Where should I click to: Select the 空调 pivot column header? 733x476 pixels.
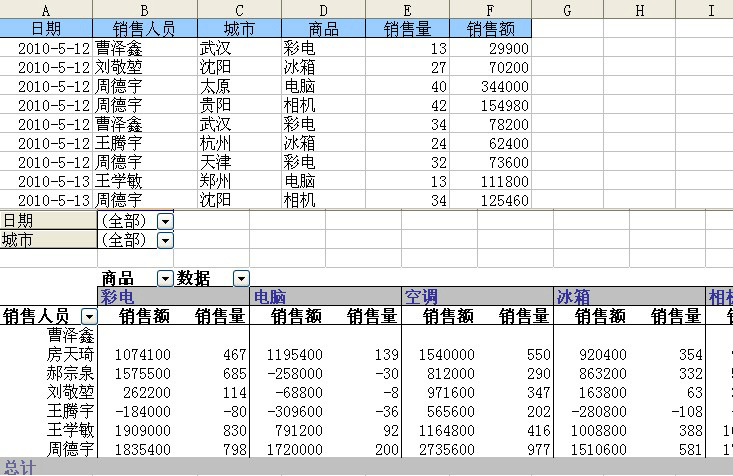(477, 297)
